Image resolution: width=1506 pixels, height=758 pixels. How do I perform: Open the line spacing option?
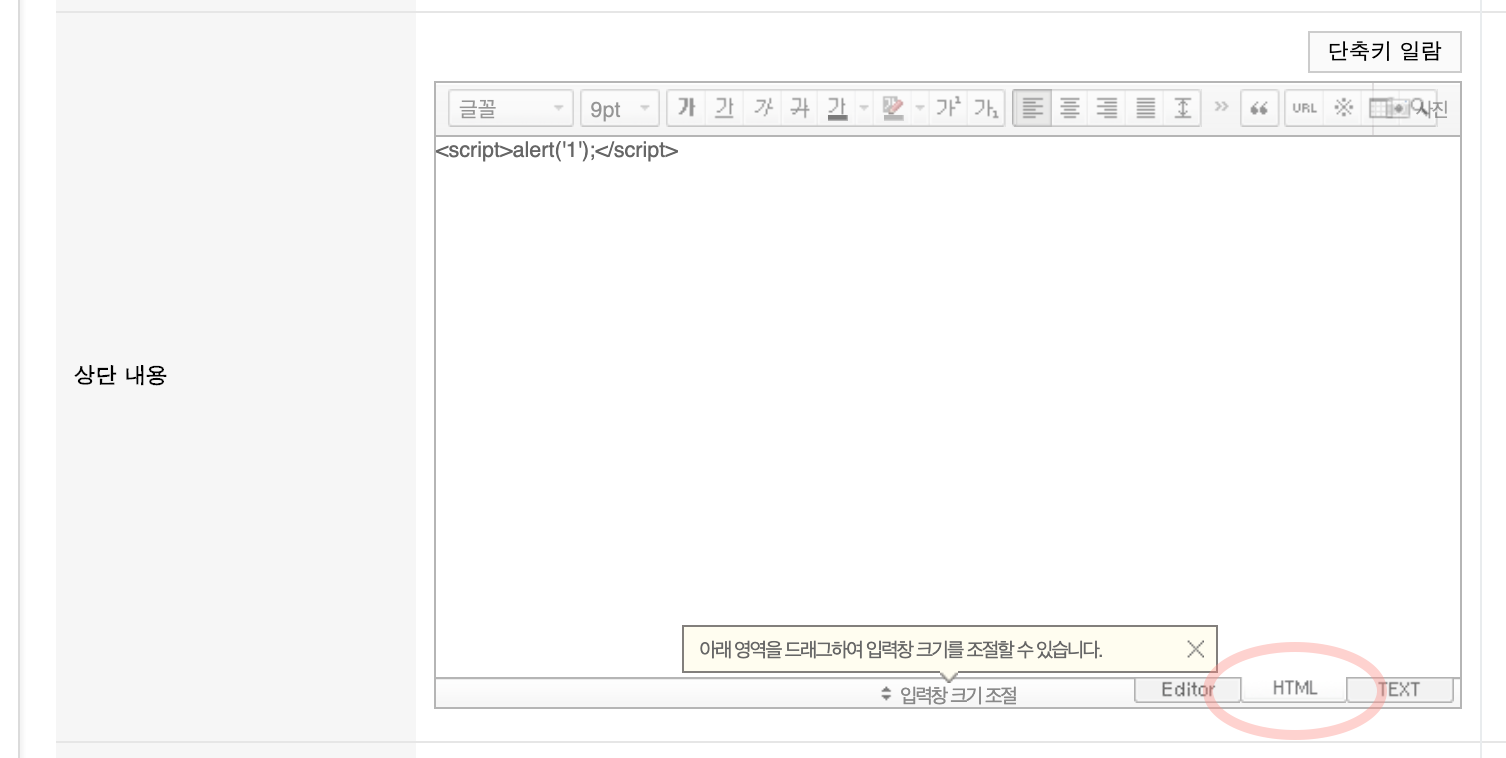click(x=1183, y=108)
